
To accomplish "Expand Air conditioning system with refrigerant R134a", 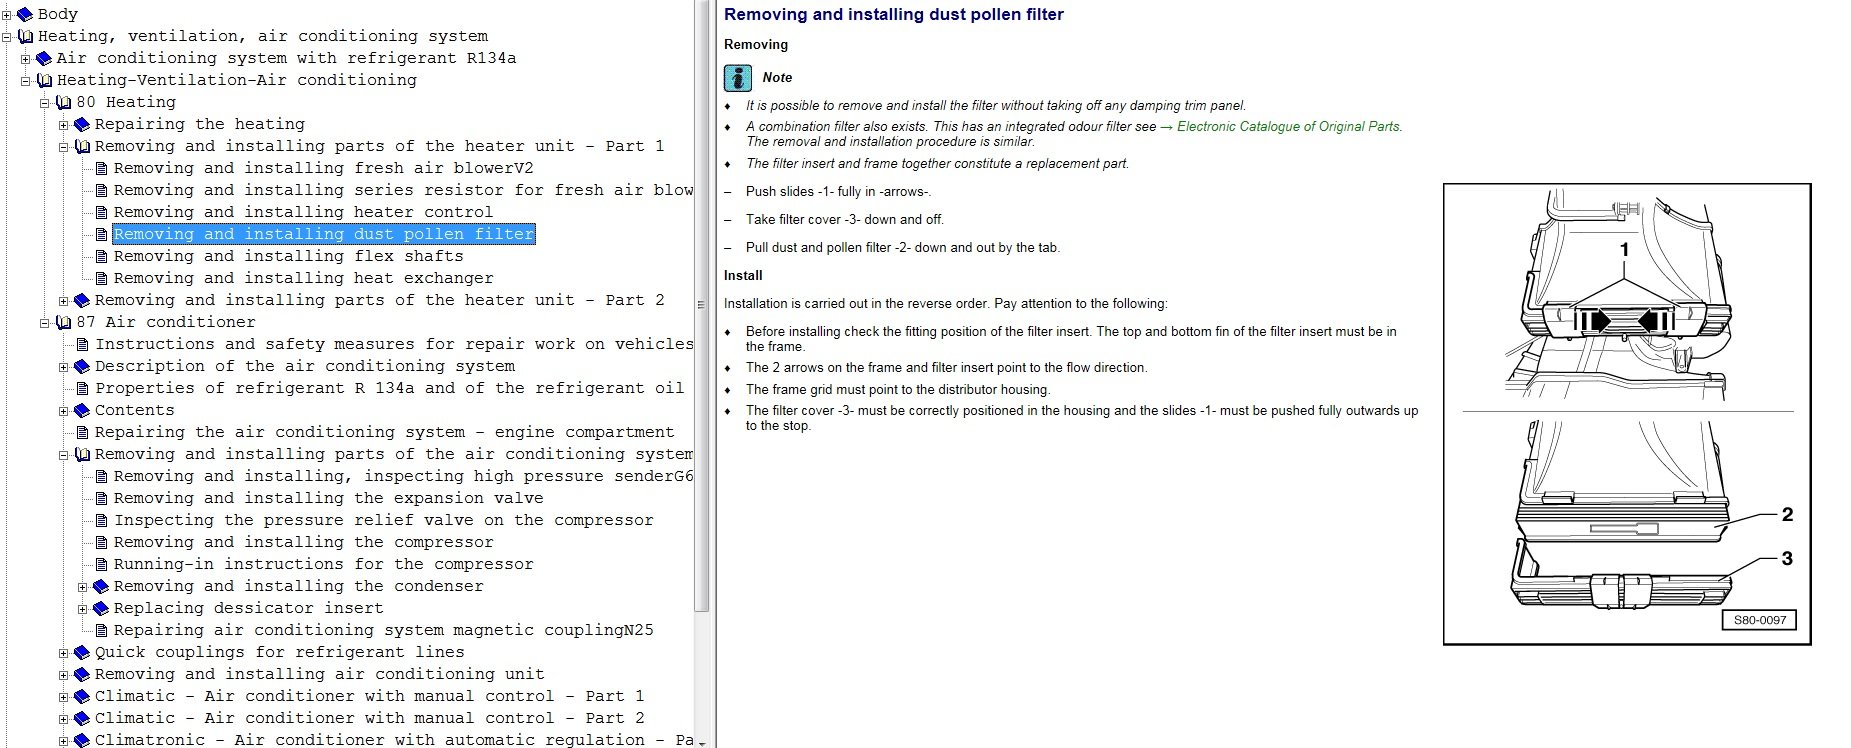I will pyautogui.click(x=26, y=59).
